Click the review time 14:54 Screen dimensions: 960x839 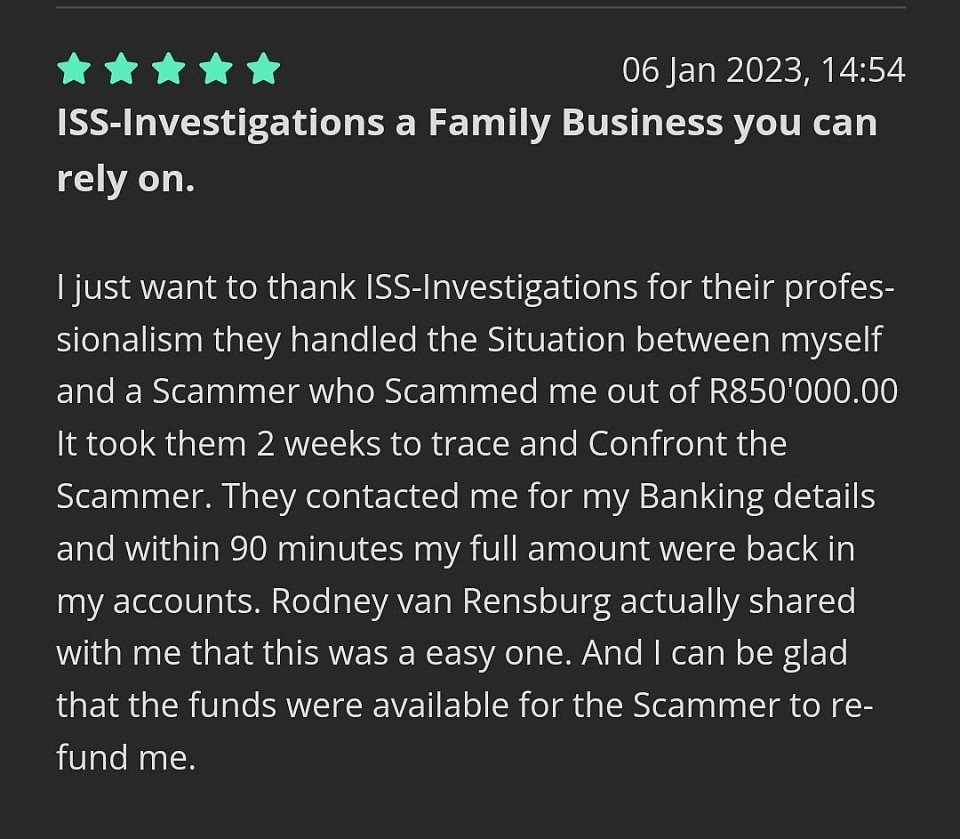point(863,70)
